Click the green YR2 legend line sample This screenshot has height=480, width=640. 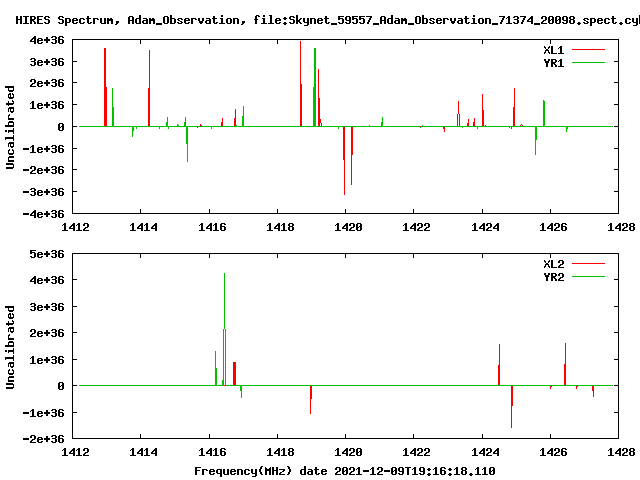[x=588, y=277]
